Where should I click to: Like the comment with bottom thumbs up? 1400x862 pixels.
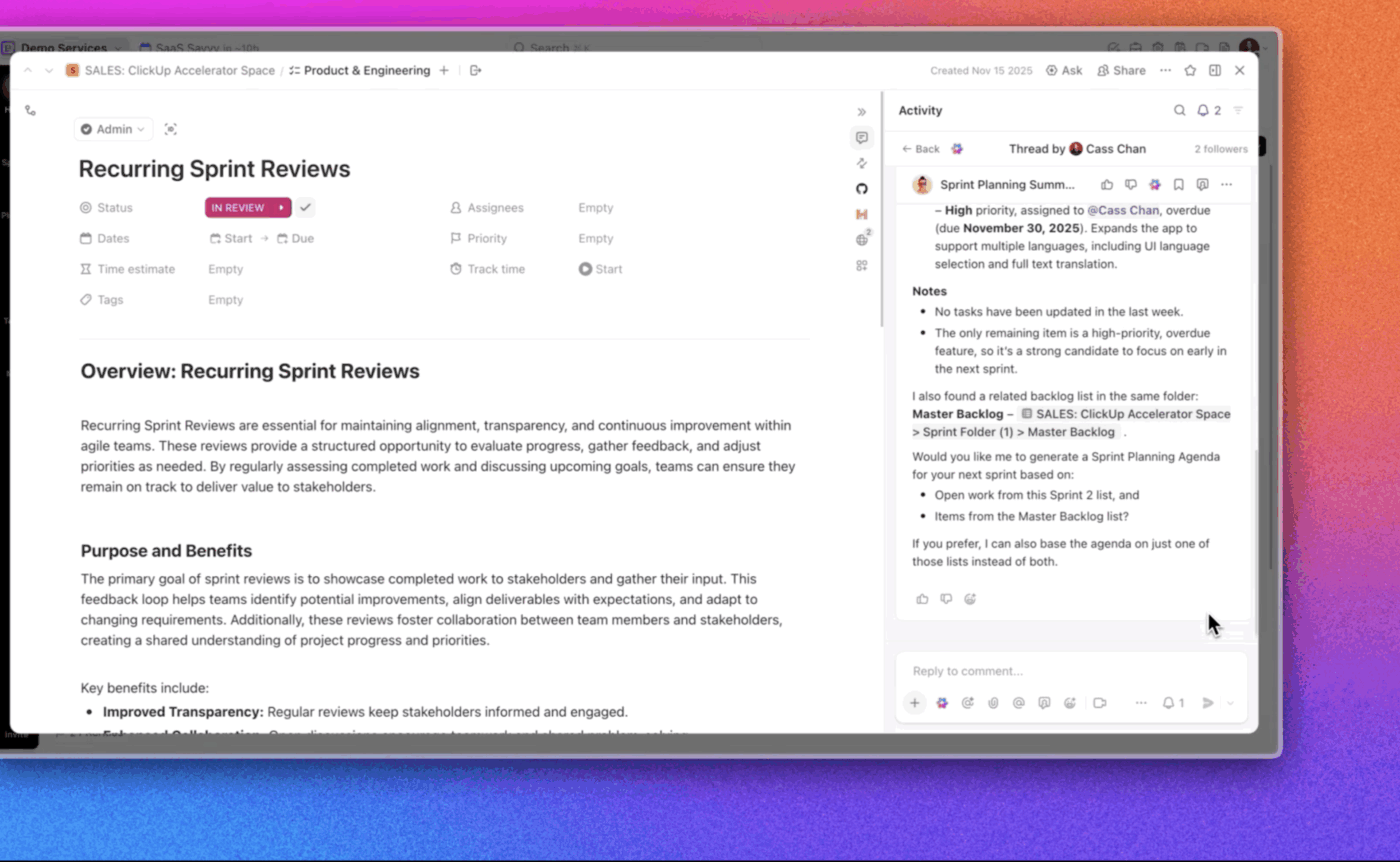point(922,599)
